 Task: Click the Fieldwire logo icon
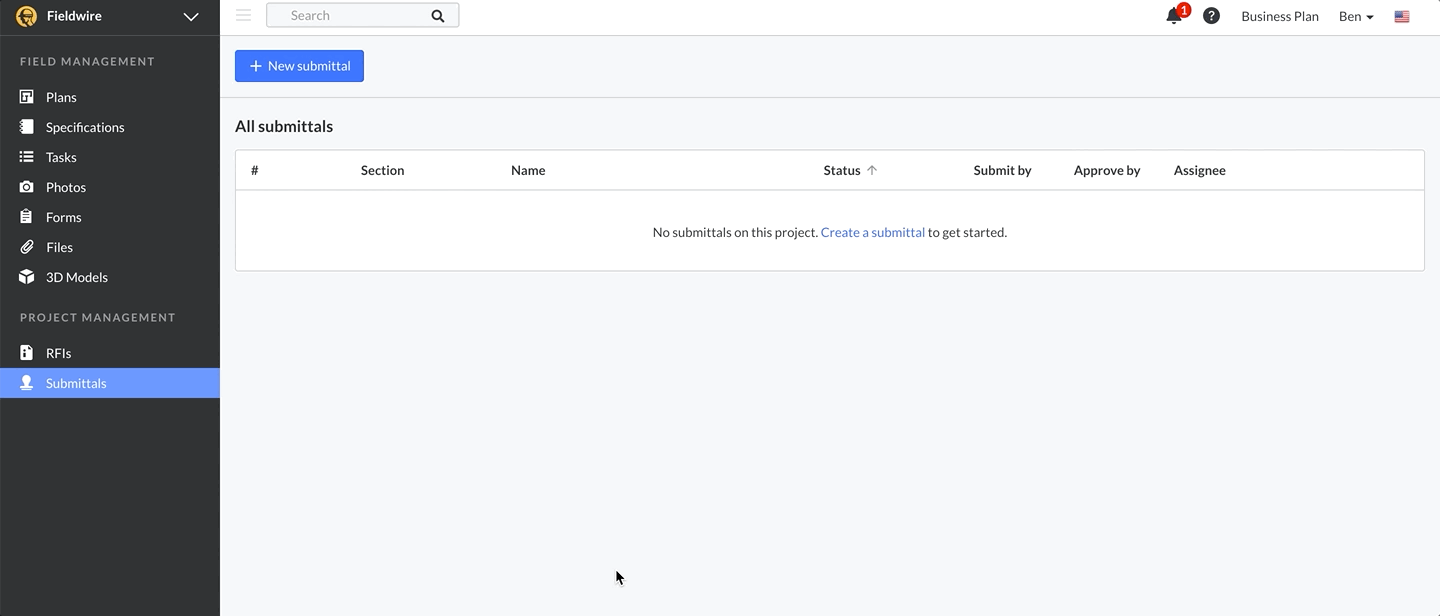27,16
